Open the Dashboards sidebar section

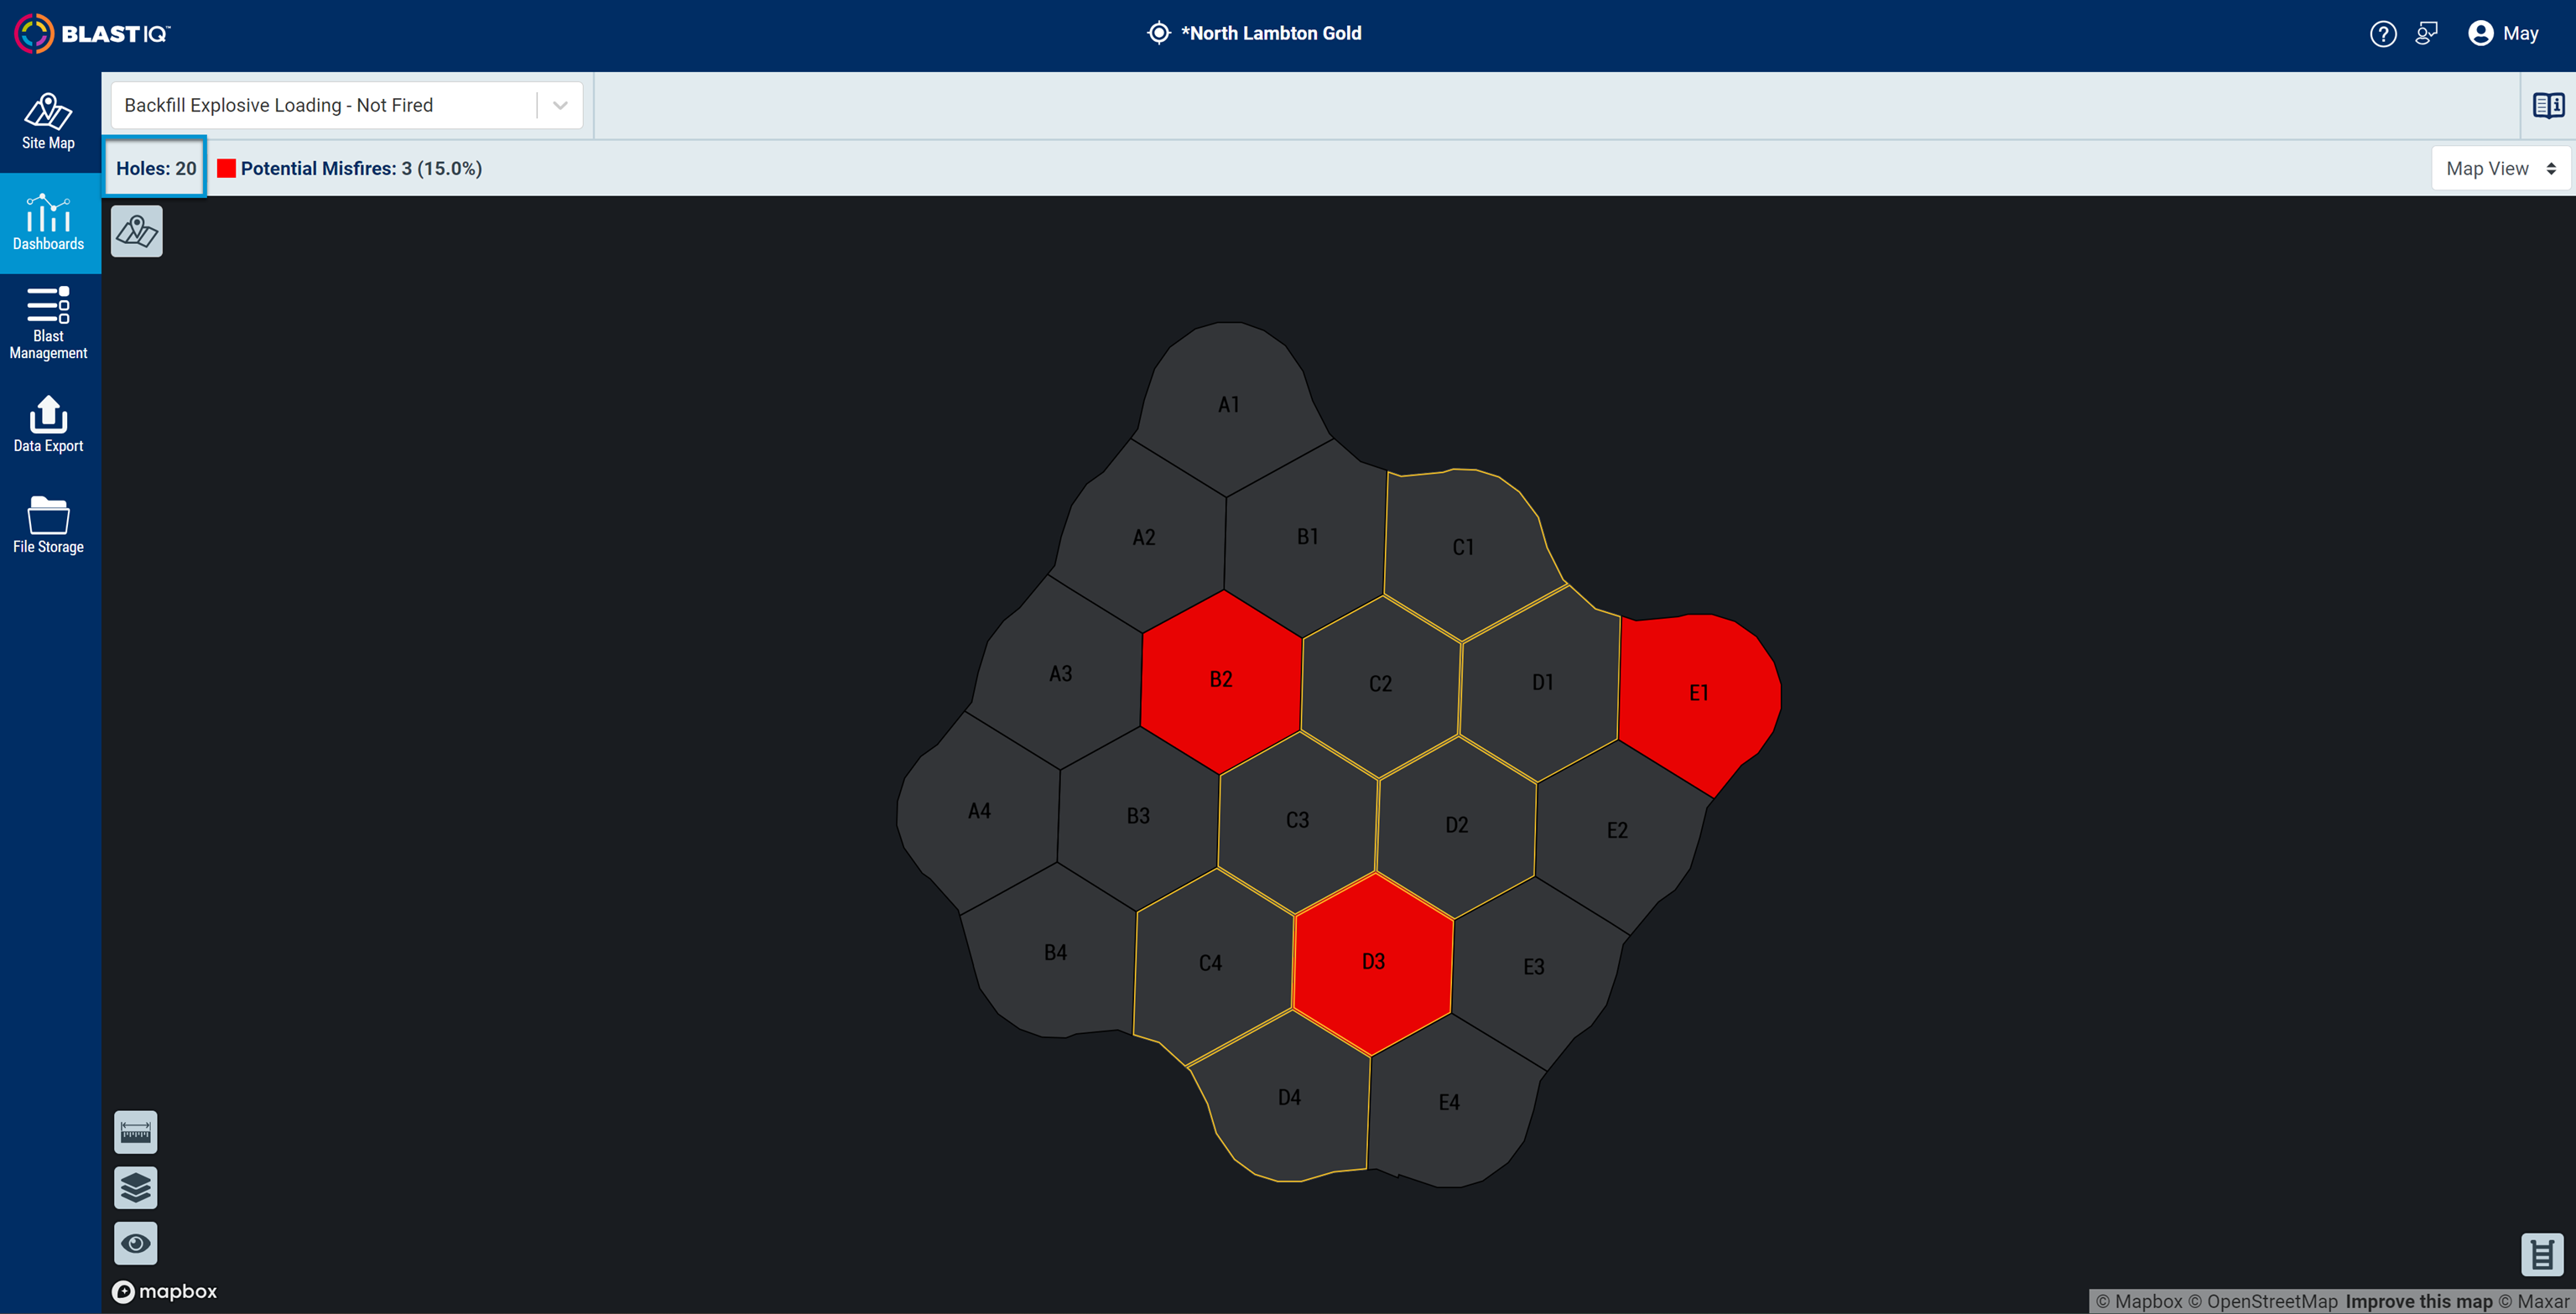tap(49, 223)
